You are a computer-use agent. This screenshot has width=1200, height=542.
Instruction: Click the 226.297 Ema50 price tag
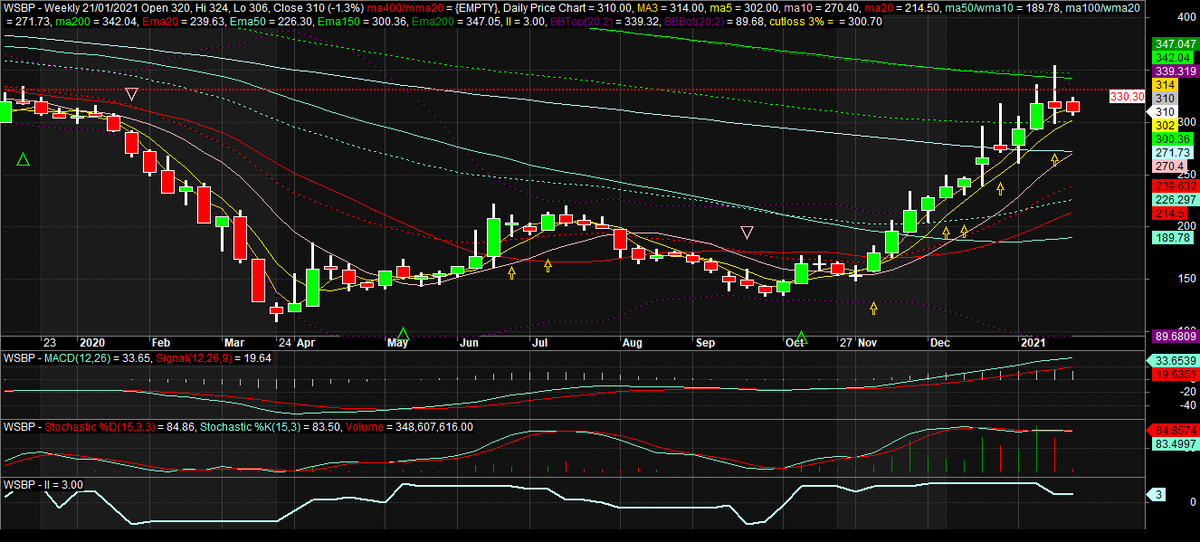point(1175,200)
